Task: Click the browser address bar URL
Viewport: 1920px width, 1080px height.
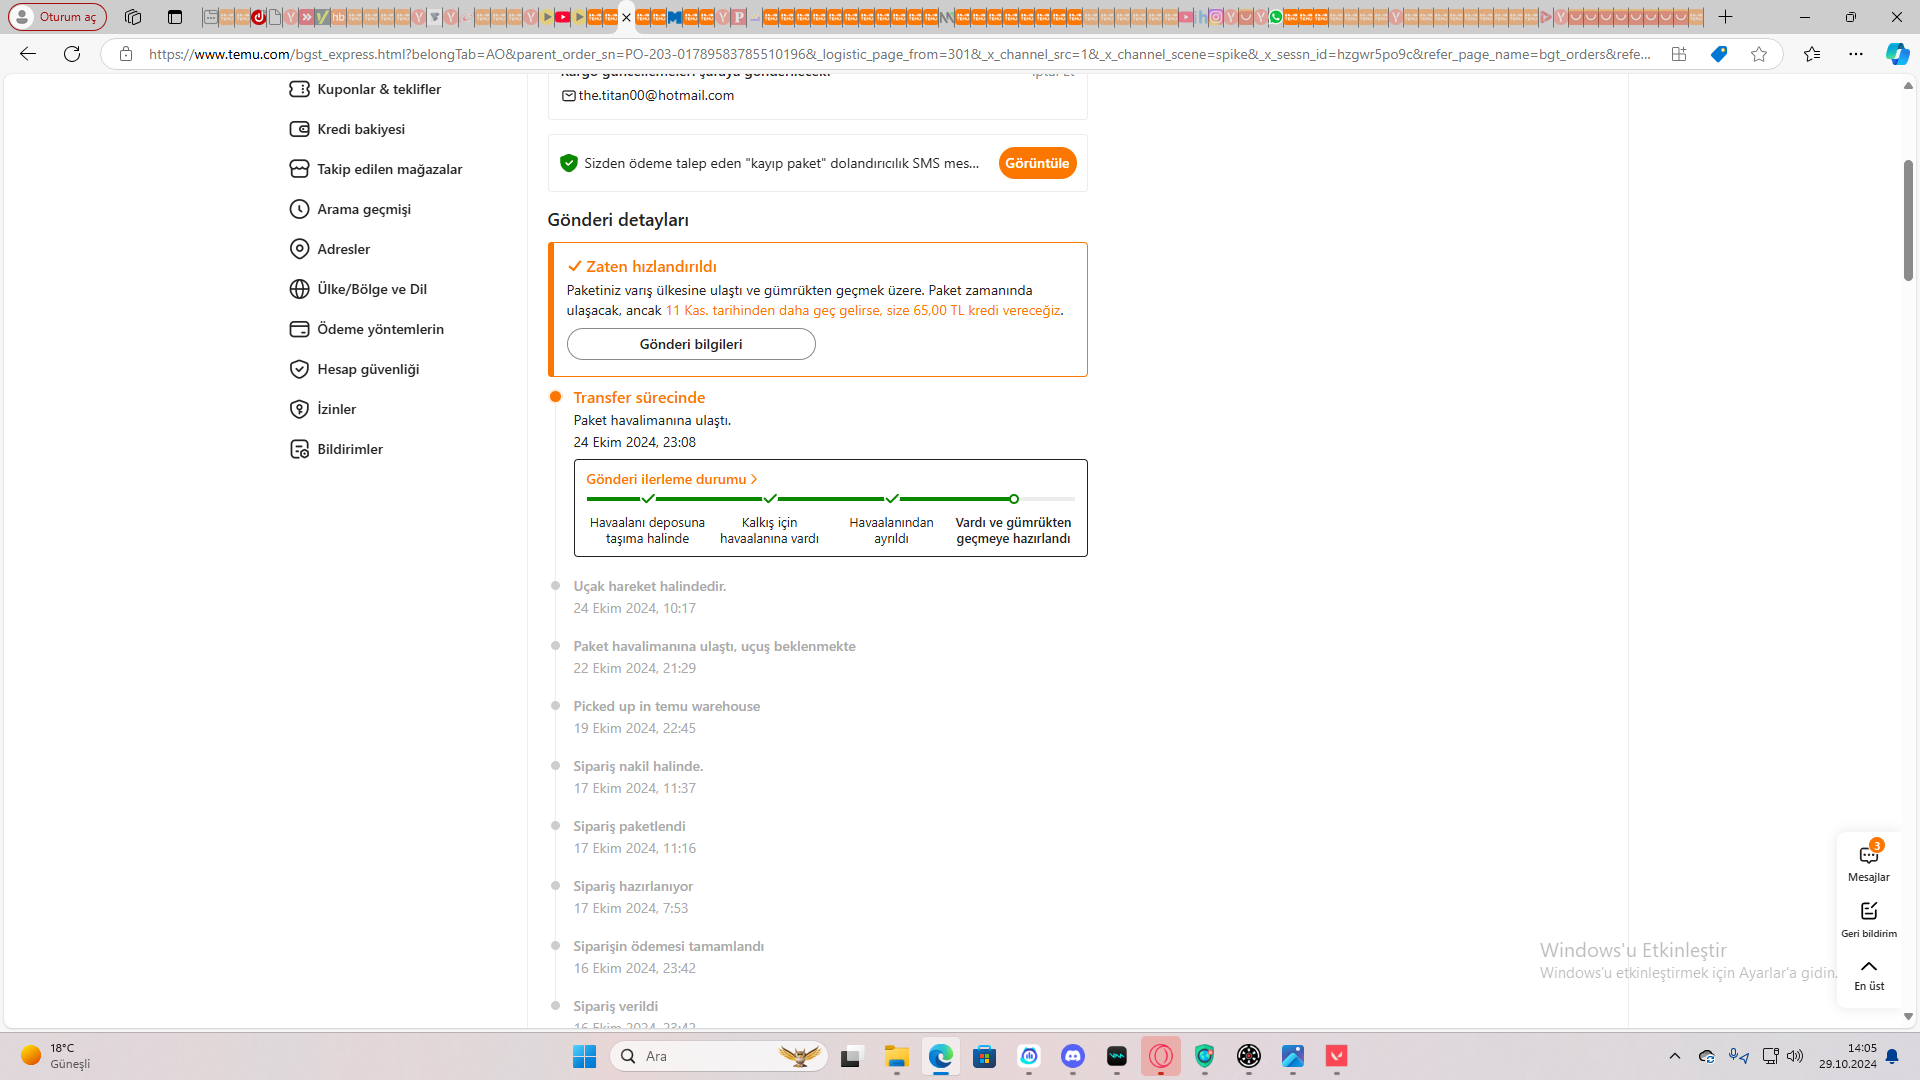Action: point(899,54)
